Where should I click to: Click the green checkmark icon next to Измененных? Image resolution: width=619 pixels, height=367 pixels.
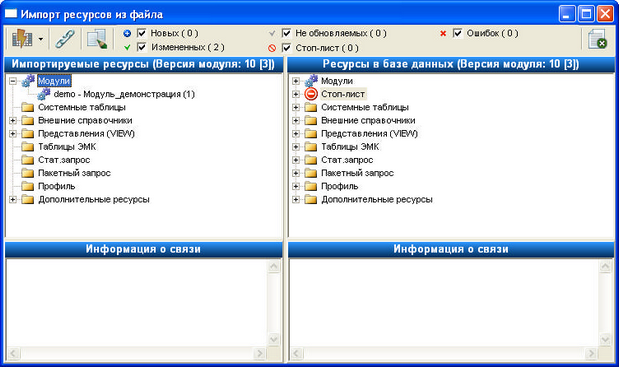coord(127,47)
